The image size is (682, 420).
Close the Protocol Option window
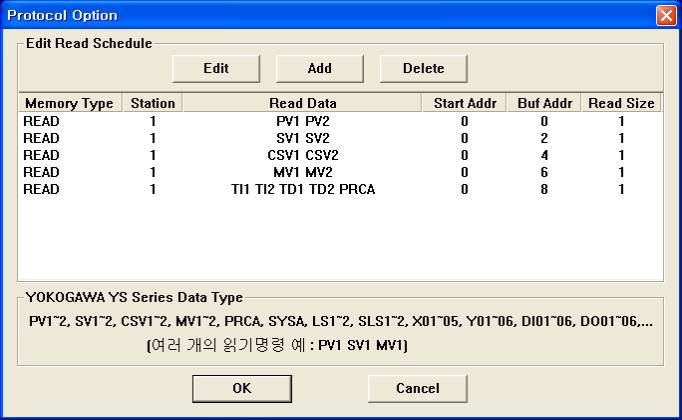[x=666, y=15]
